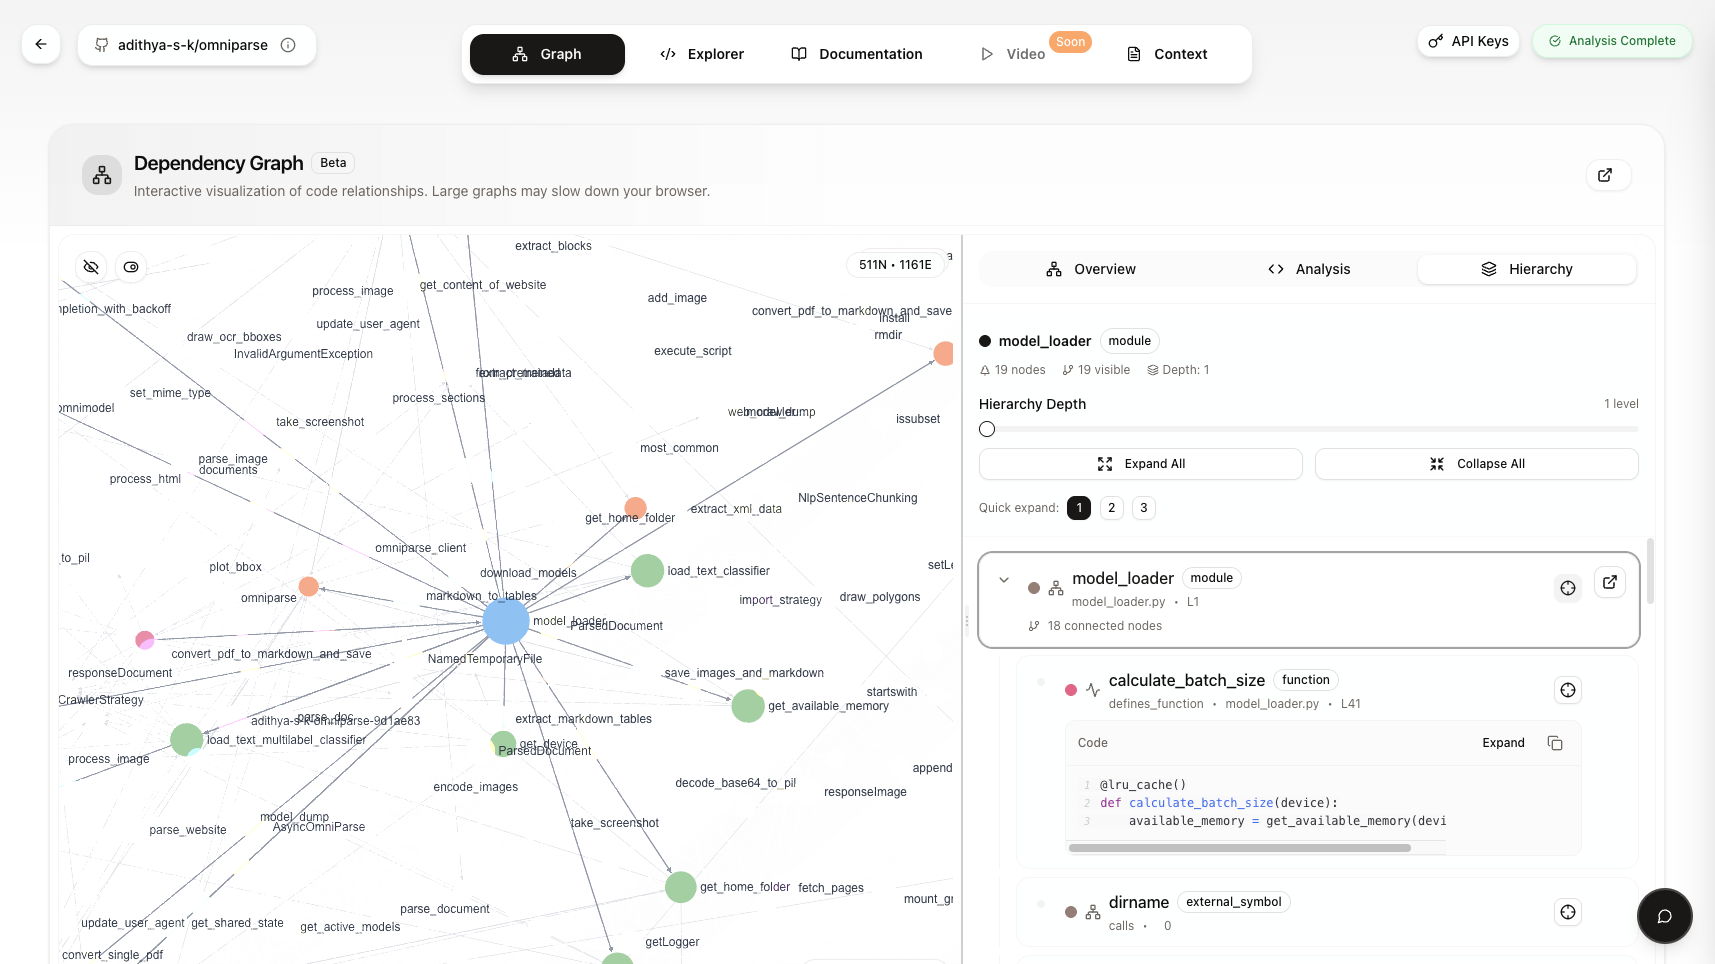Focus the model_loader node with target icon
The image size is (1715, 964).
[x=1568, y=588]
